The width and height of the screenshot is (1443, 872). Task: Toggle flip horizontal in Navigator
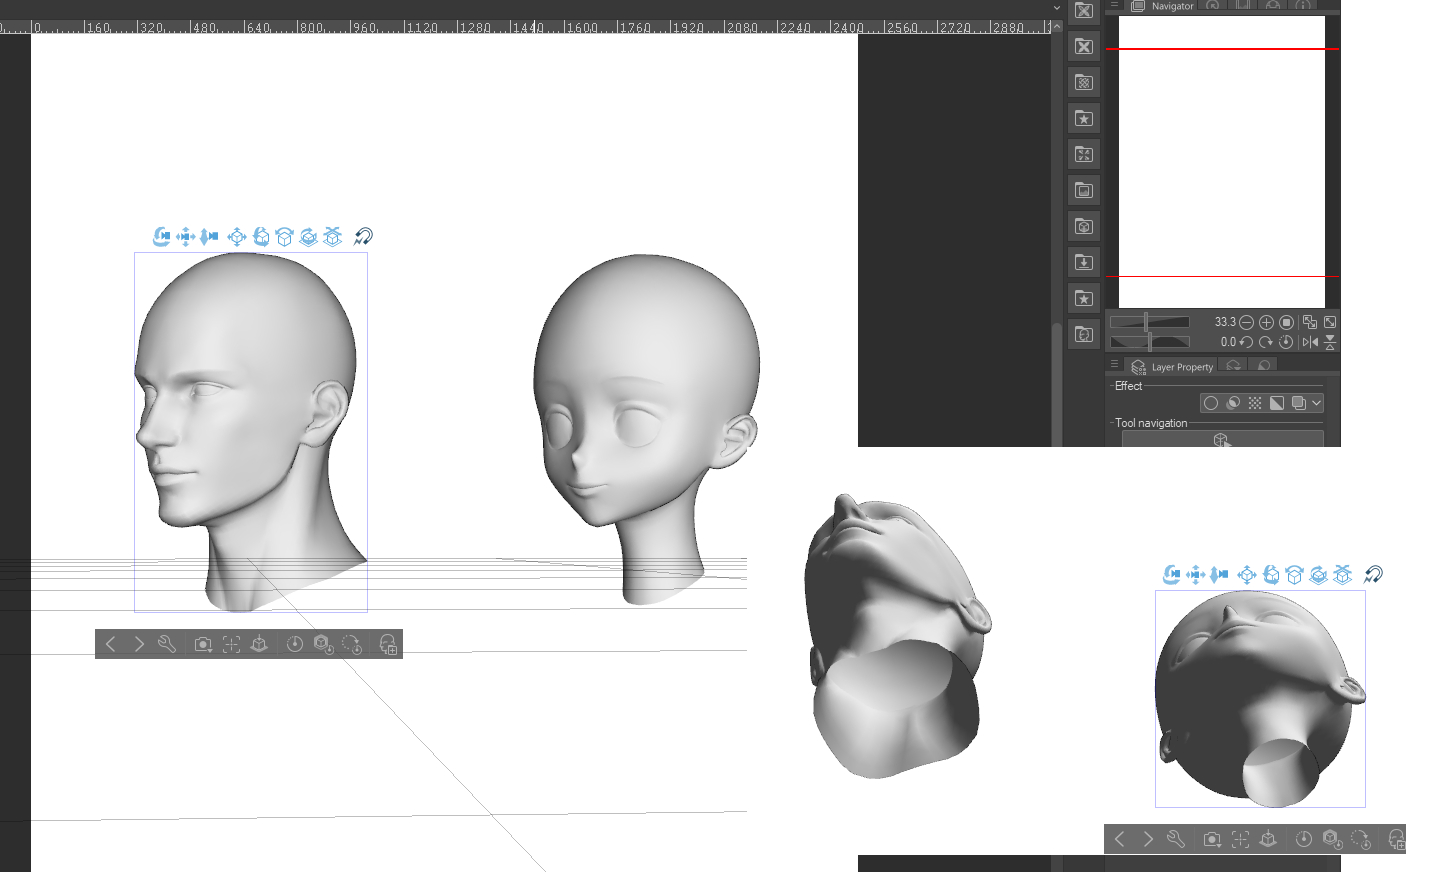tap(1309, 342)
